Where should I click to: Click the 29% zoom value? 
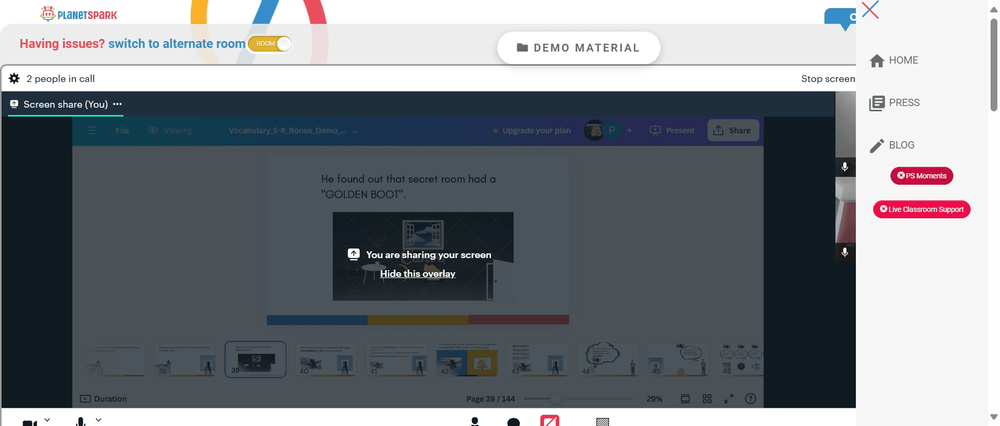click(654, 399)
